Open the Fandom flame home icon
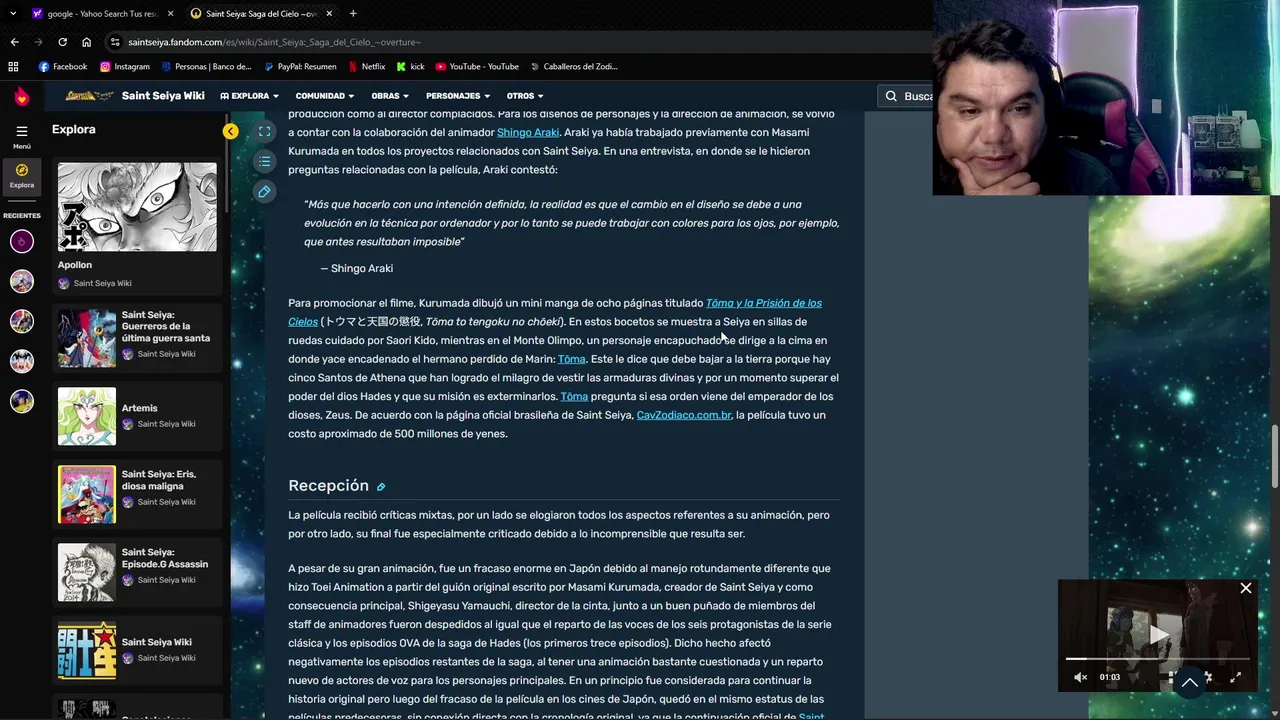This screenshot has width=1280, height=720. [21, 96]
